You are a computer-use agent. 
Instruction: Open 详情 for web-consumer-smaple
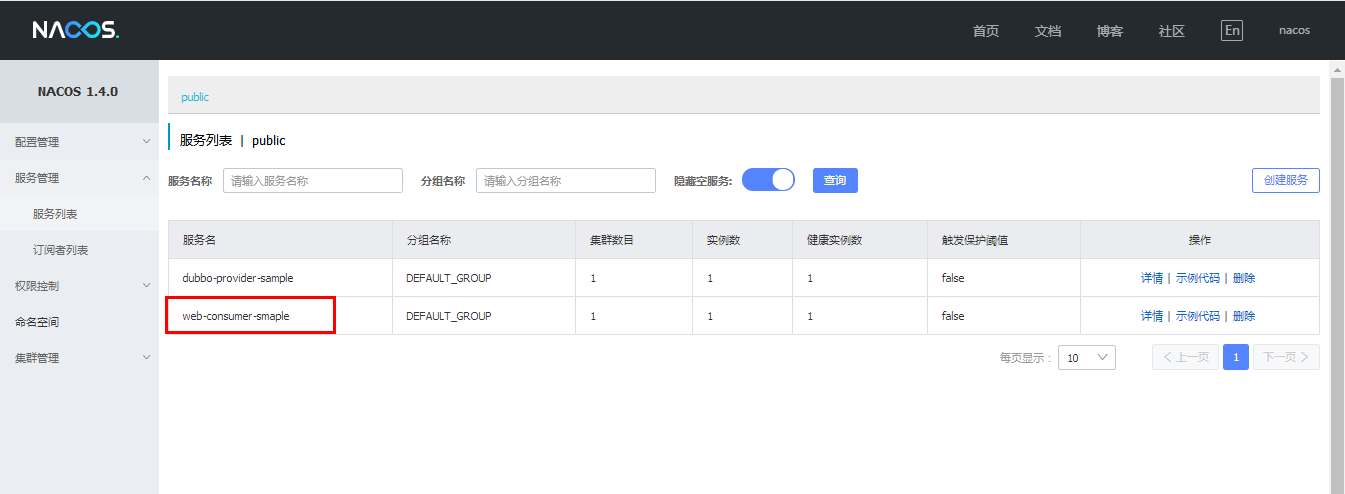[1152, 316]
